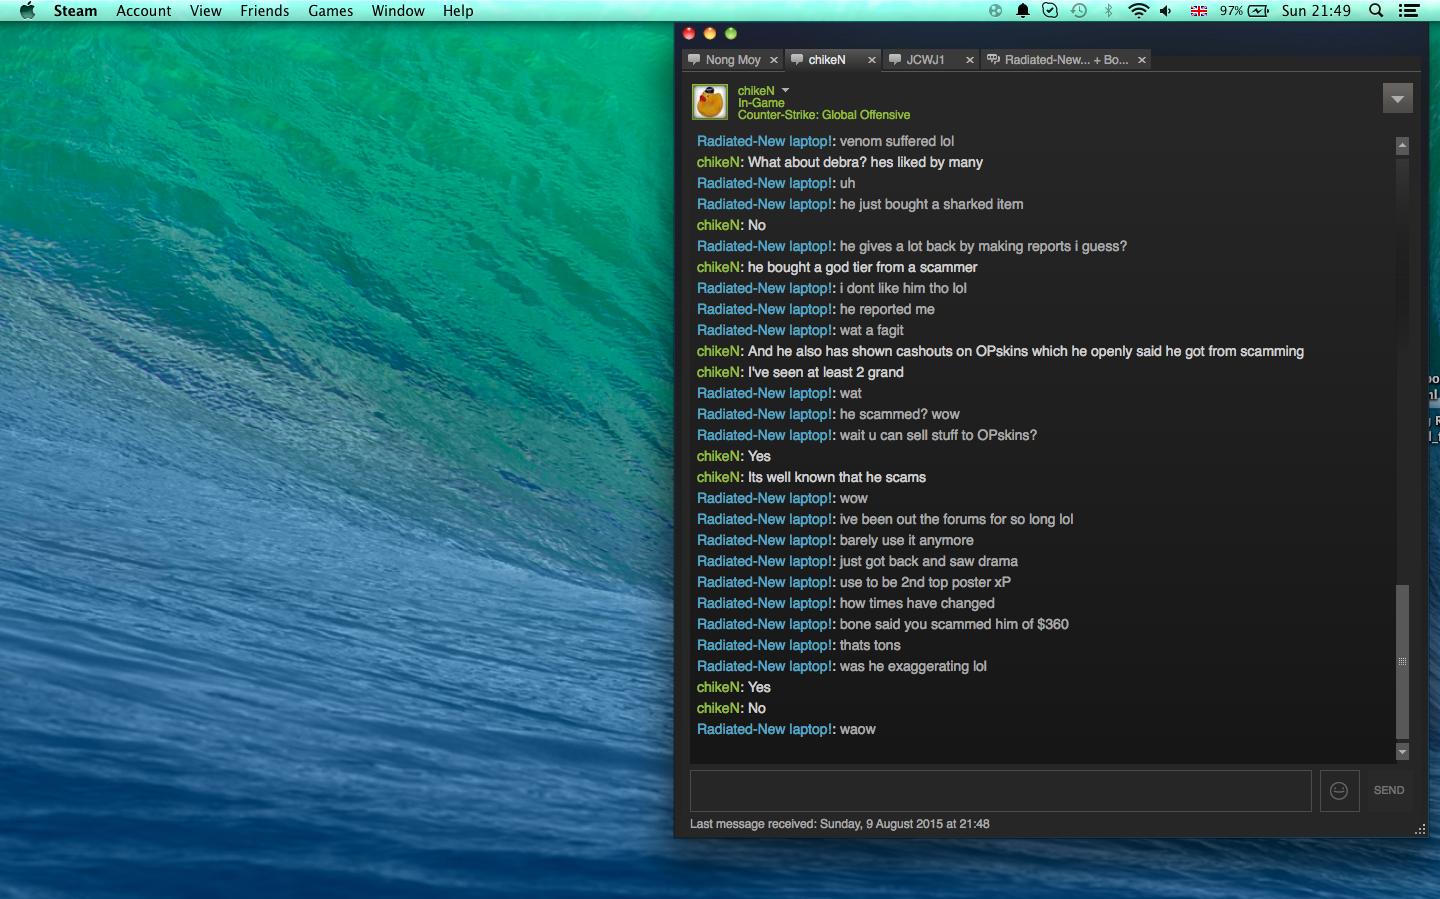Expand the arrow next to chikeN's name

[785, 90]
